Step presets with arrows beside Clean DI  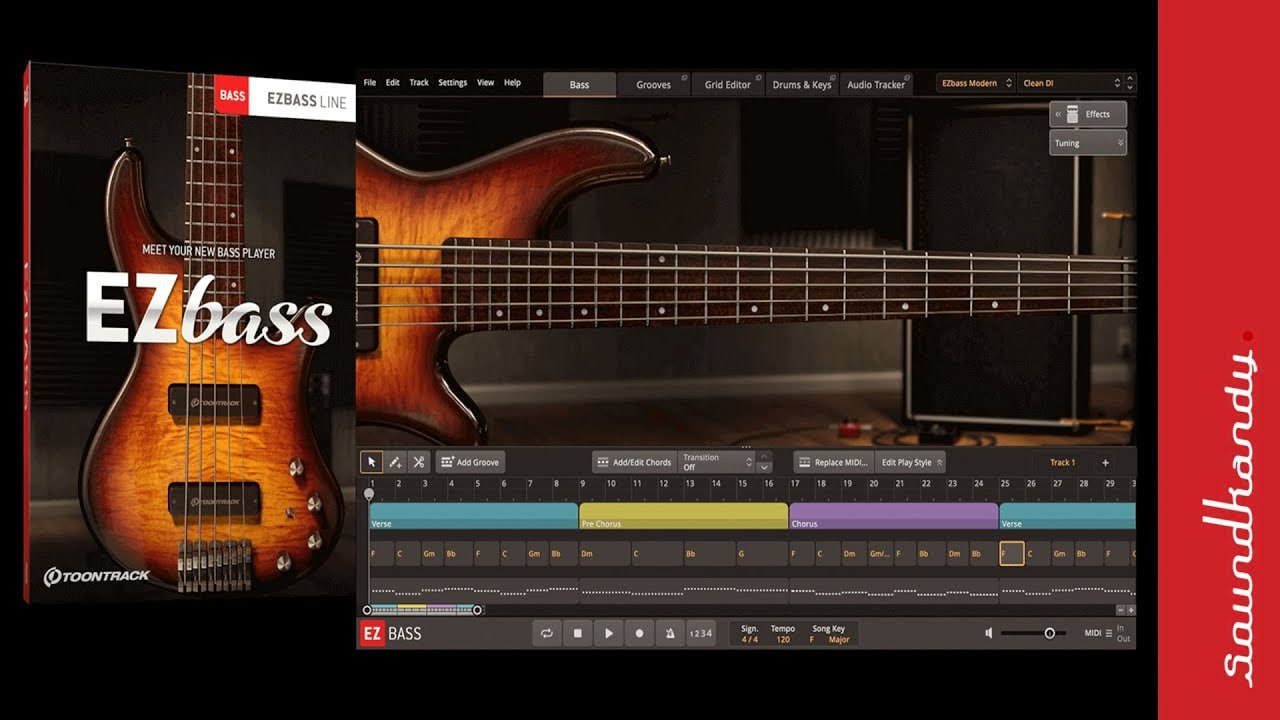(1130, 83)
